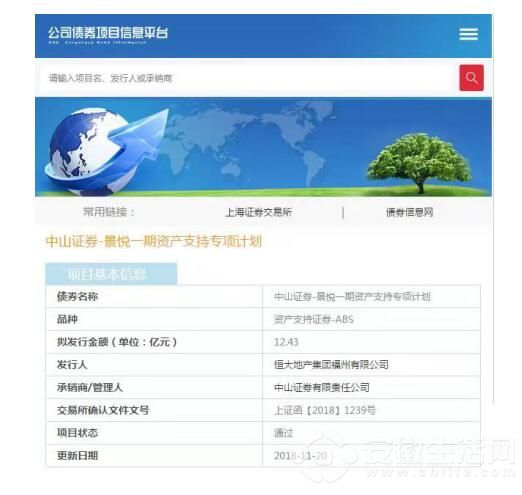Click the 公司债券项目信息平台 site logo
This screenshot has width=522, height=495.
coord(108,35)
